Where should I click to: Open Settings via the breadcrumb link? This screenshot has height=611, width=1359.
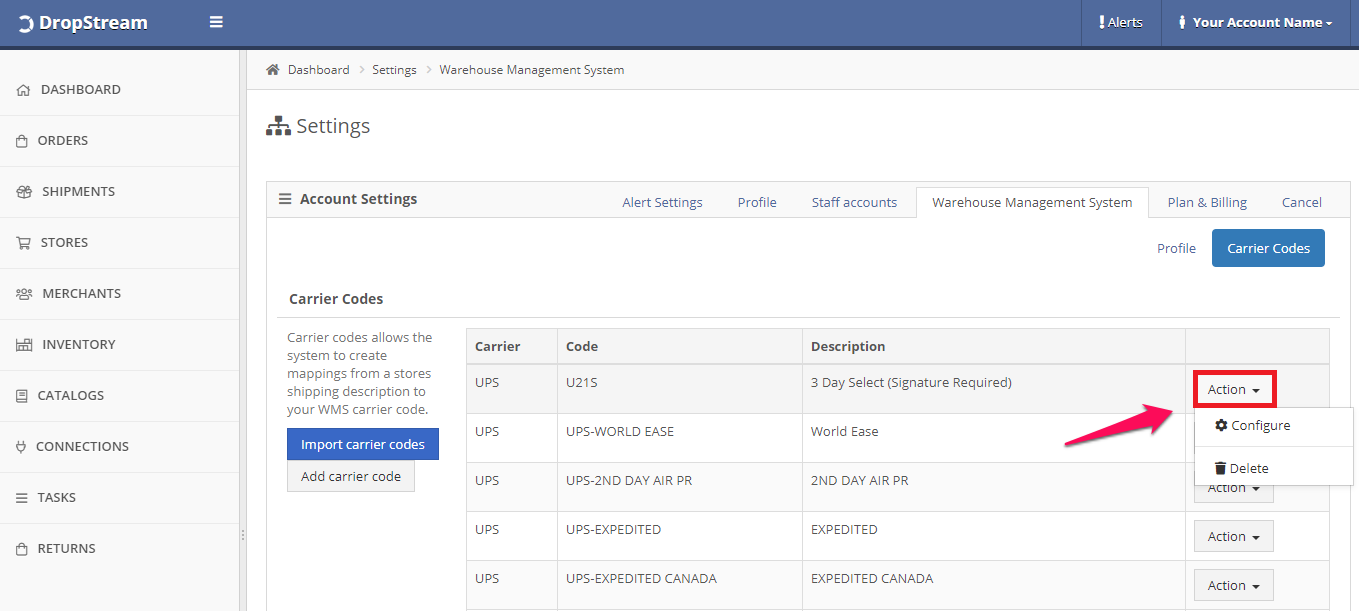tap(394, 69)
